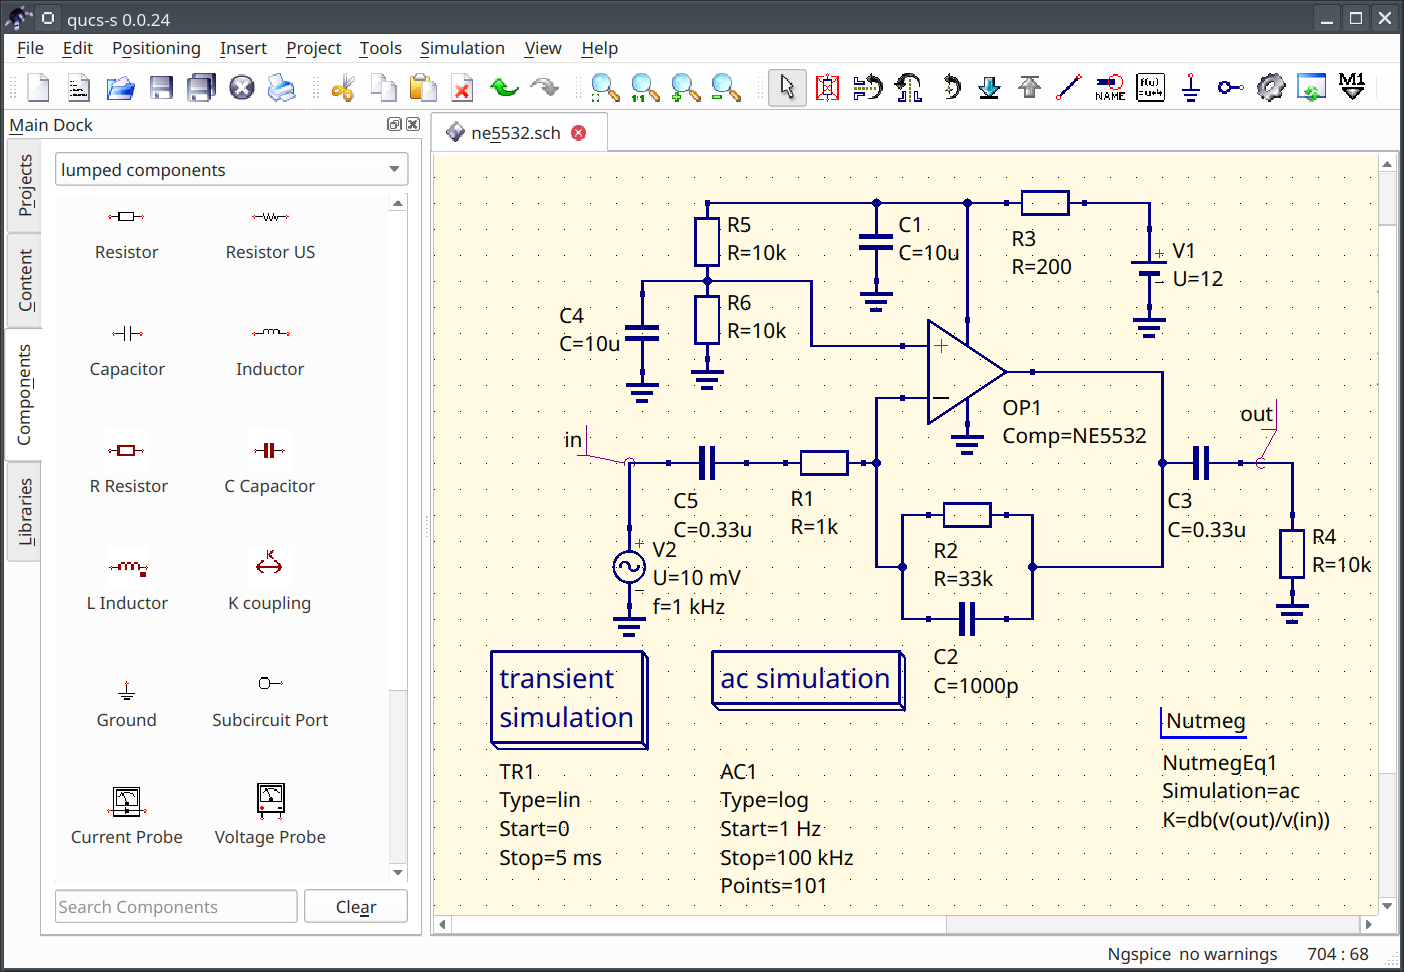Open the Simulation menu
The height and width of the screenshot is (972, 1404).
(462, 48)
